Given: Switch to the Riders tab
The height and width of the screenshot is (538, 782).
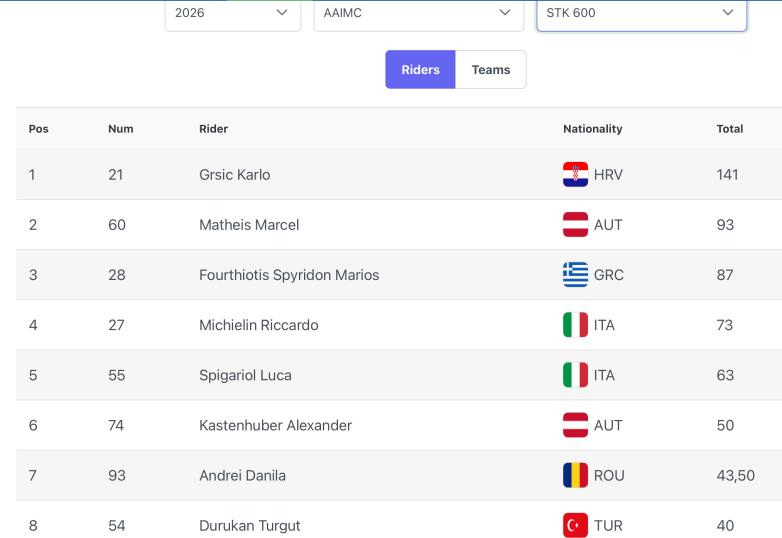Looking at the screenshot, I should (x=420, y=69).
